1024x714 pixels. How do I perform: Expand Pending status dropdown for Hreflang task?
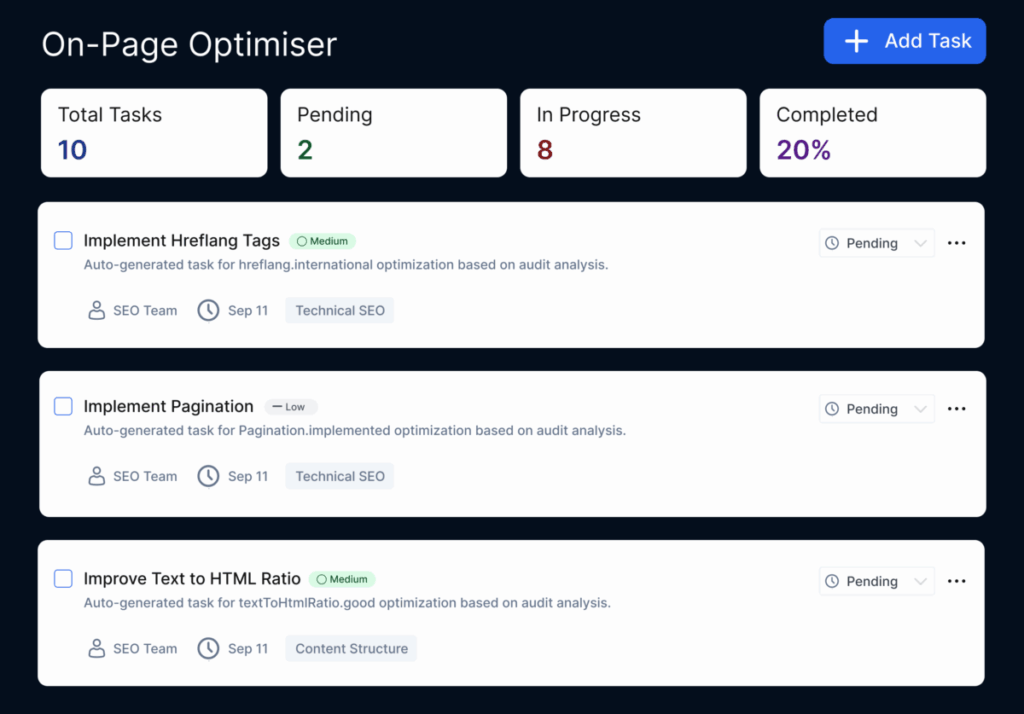876,243
